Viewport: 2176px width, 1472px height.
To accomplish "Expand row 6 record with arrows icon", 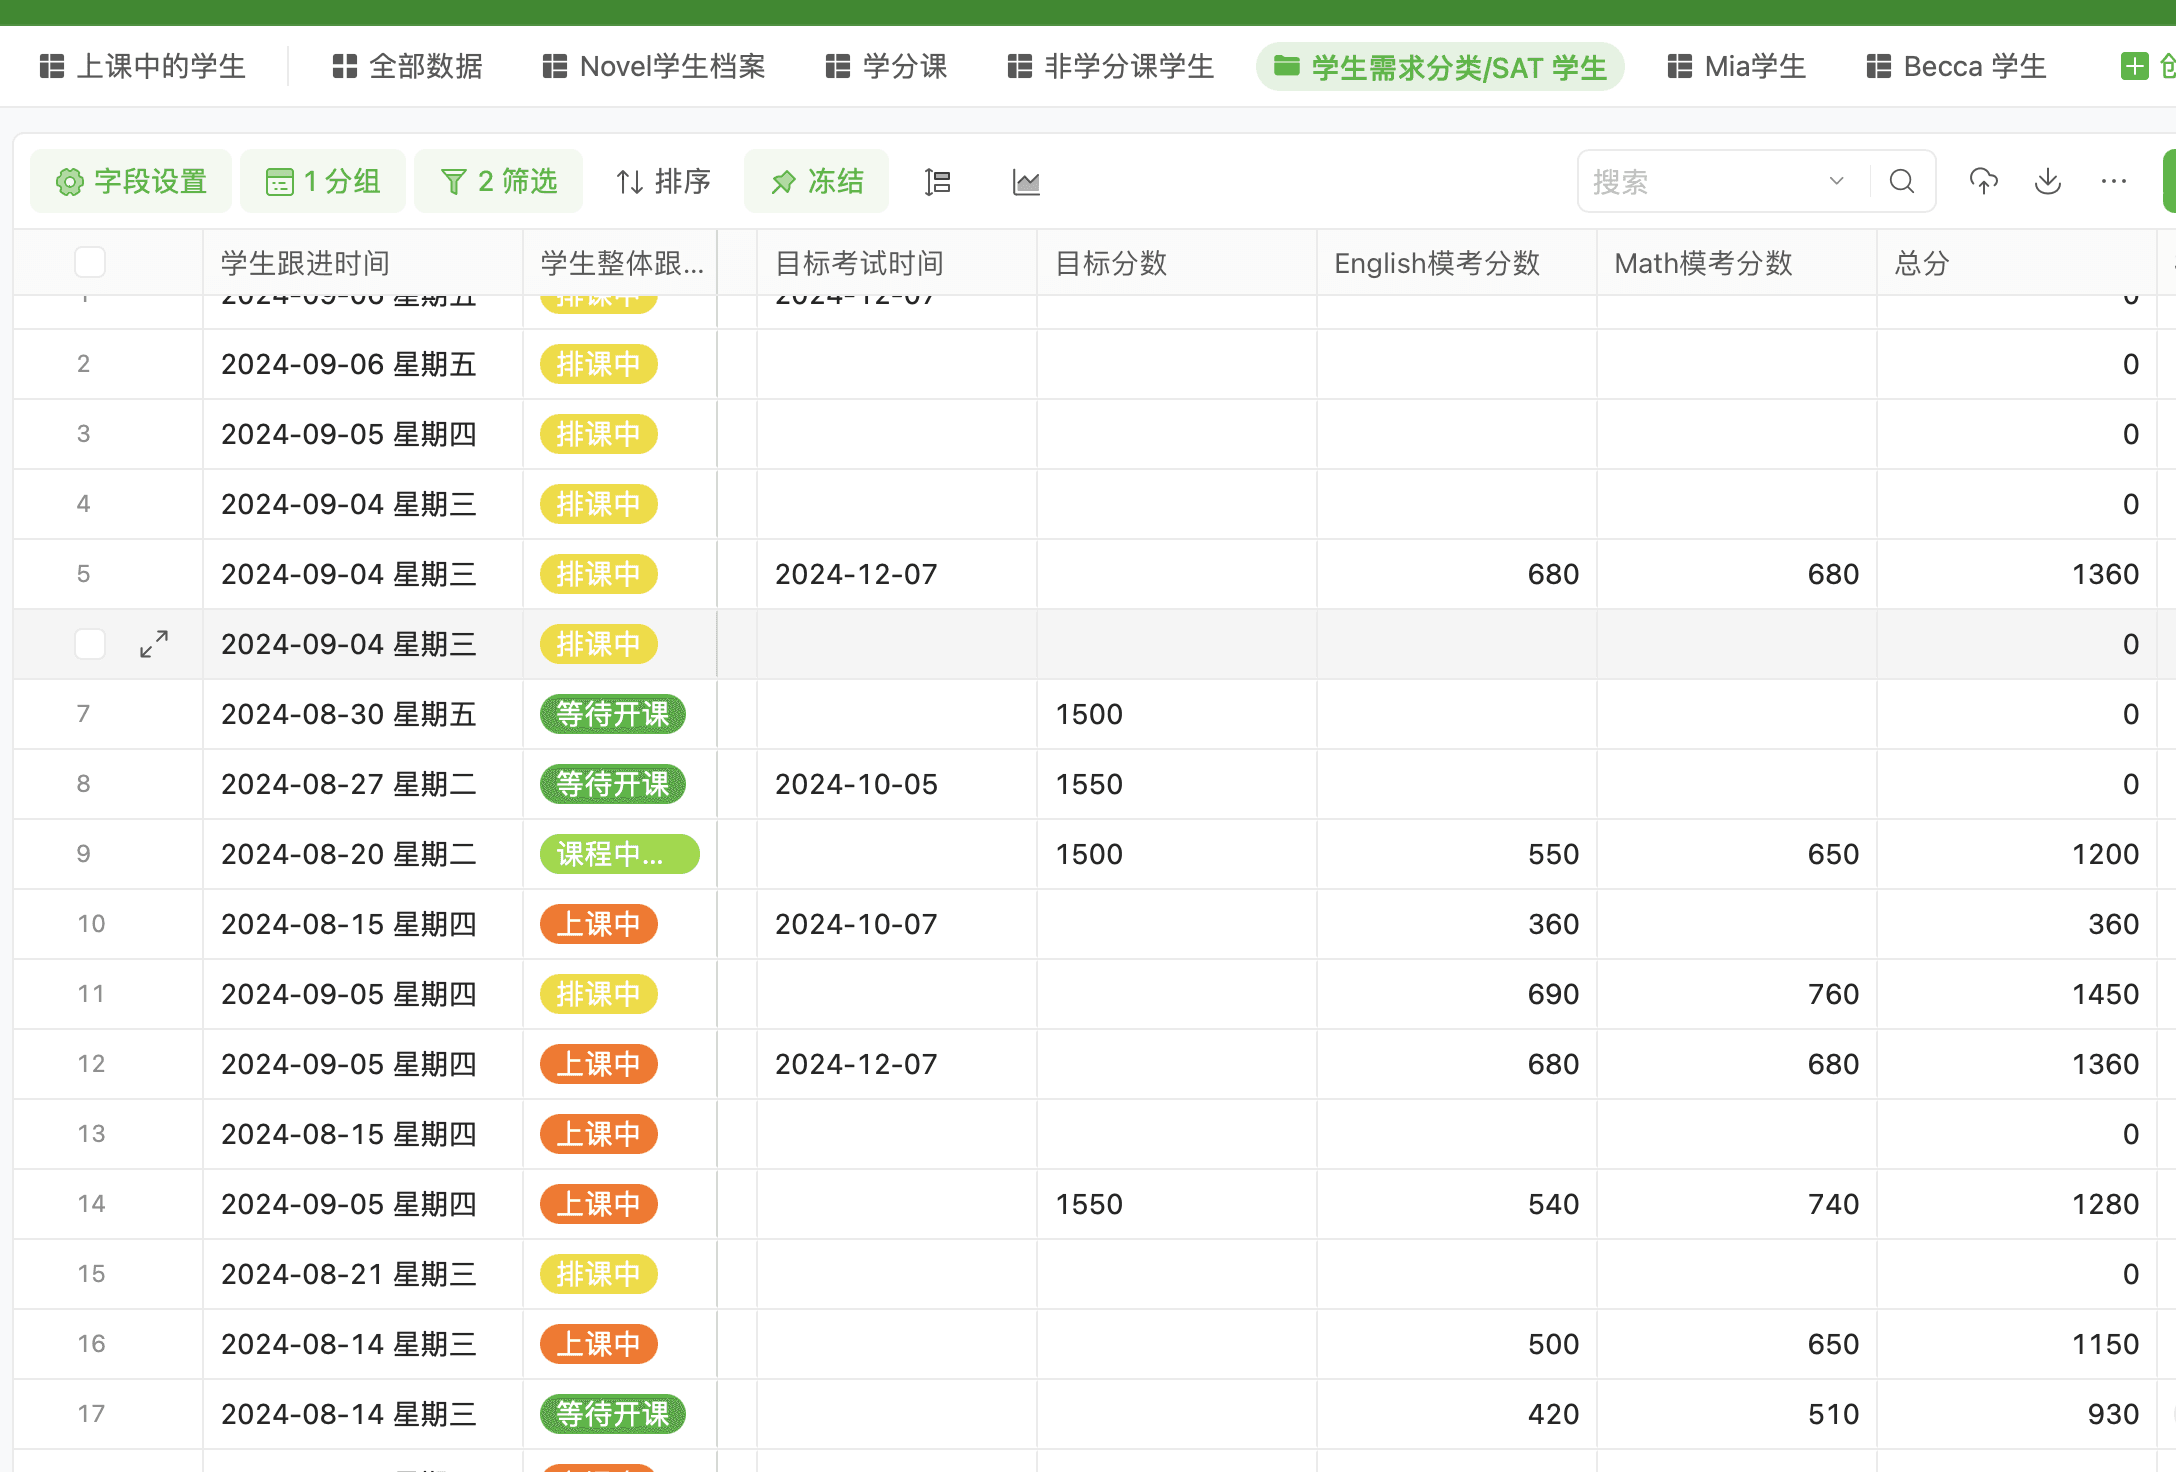I will tap(154, 644).
